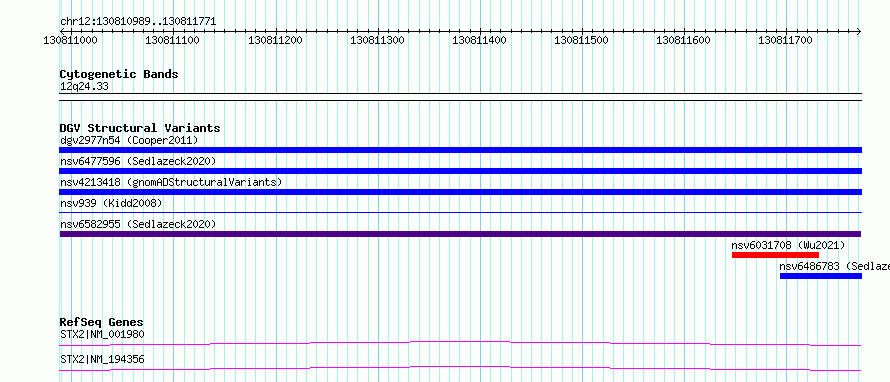Viewport: 890px width, 382px height.
Task: Click the nsv6031708 (Wu2021) variant label
Action: [788, 245]
